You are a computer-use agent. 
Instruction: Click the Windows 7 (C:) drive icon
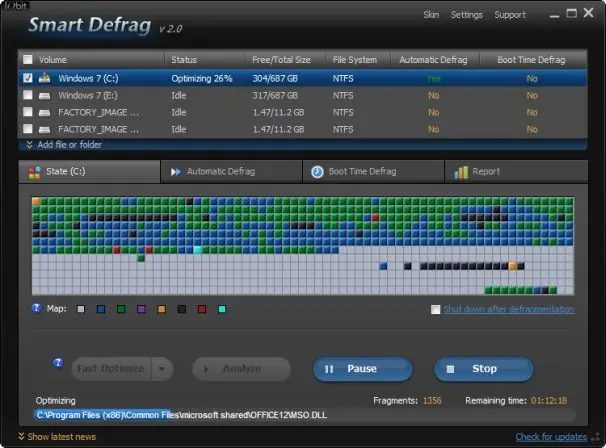tap(44, 78)
